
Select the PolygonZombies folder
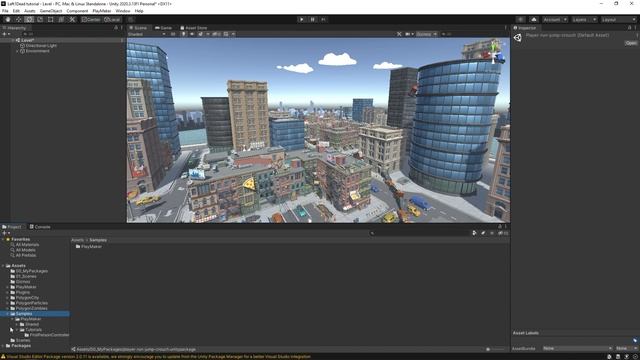pos(31,308)
